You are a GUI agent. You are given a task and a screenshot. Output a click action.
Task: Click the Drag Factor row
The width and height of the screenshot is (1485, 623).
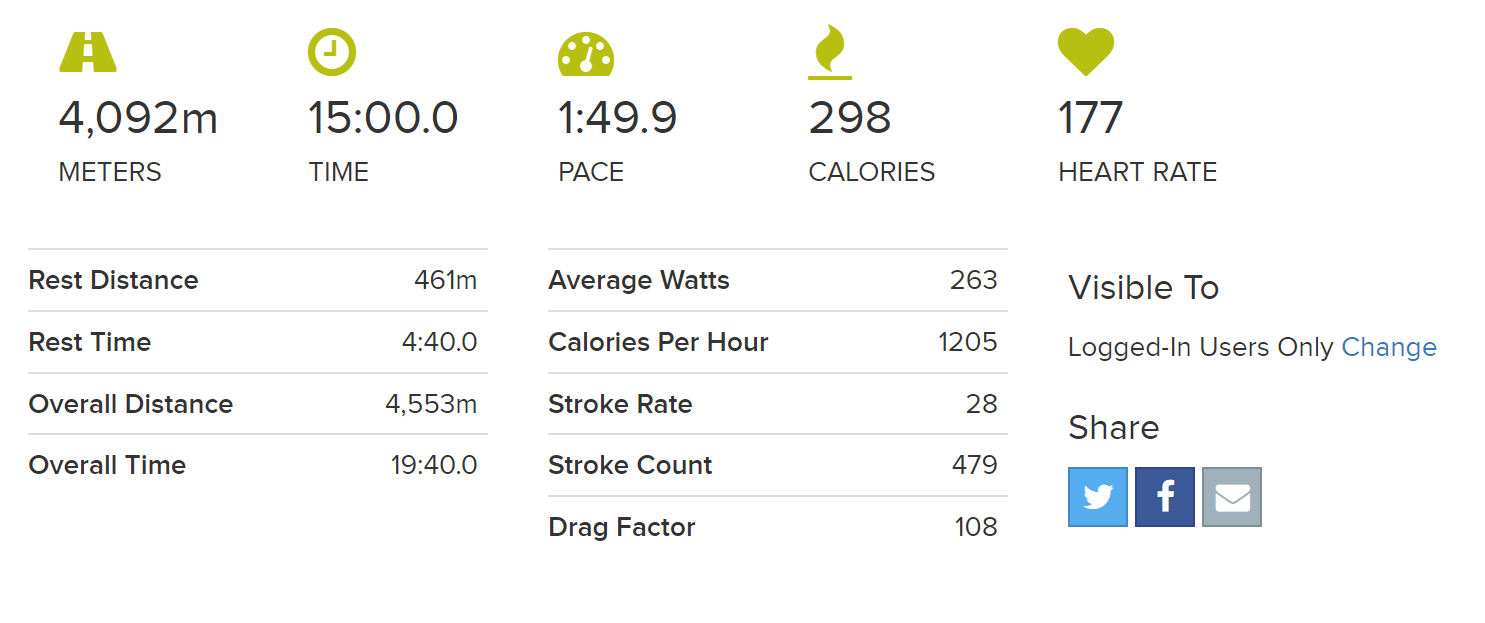[778, 527]
